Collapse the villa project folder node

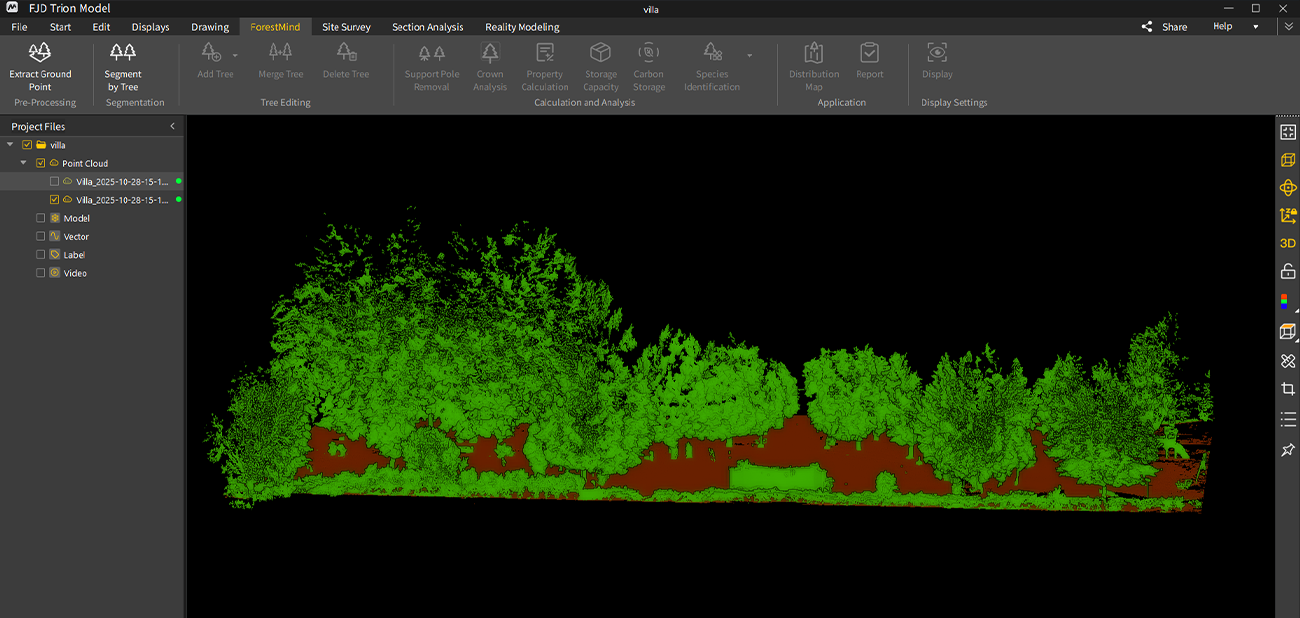point(10,145)
